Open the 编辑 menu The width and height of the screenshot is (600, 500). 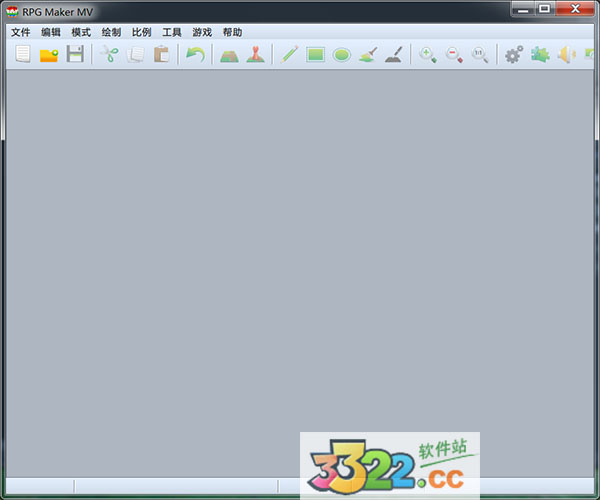click(51, 33)
